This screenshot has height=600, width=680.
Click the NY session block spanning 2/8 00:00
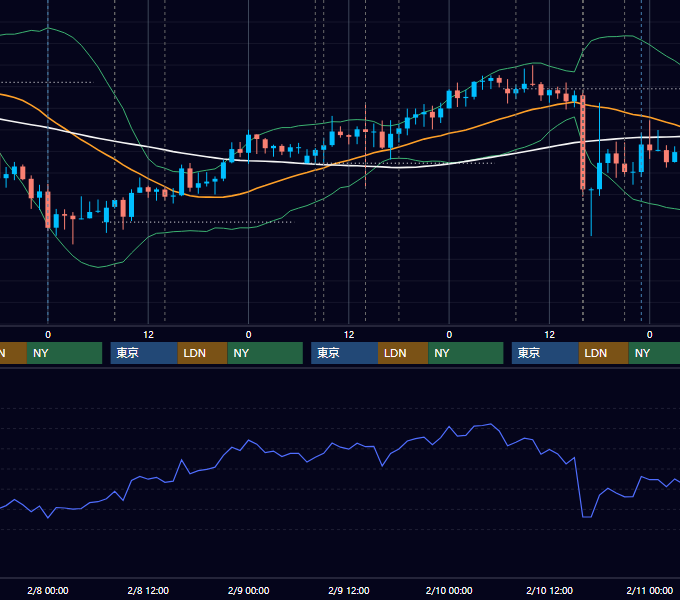pyautogui.click(x=64, y=353)
